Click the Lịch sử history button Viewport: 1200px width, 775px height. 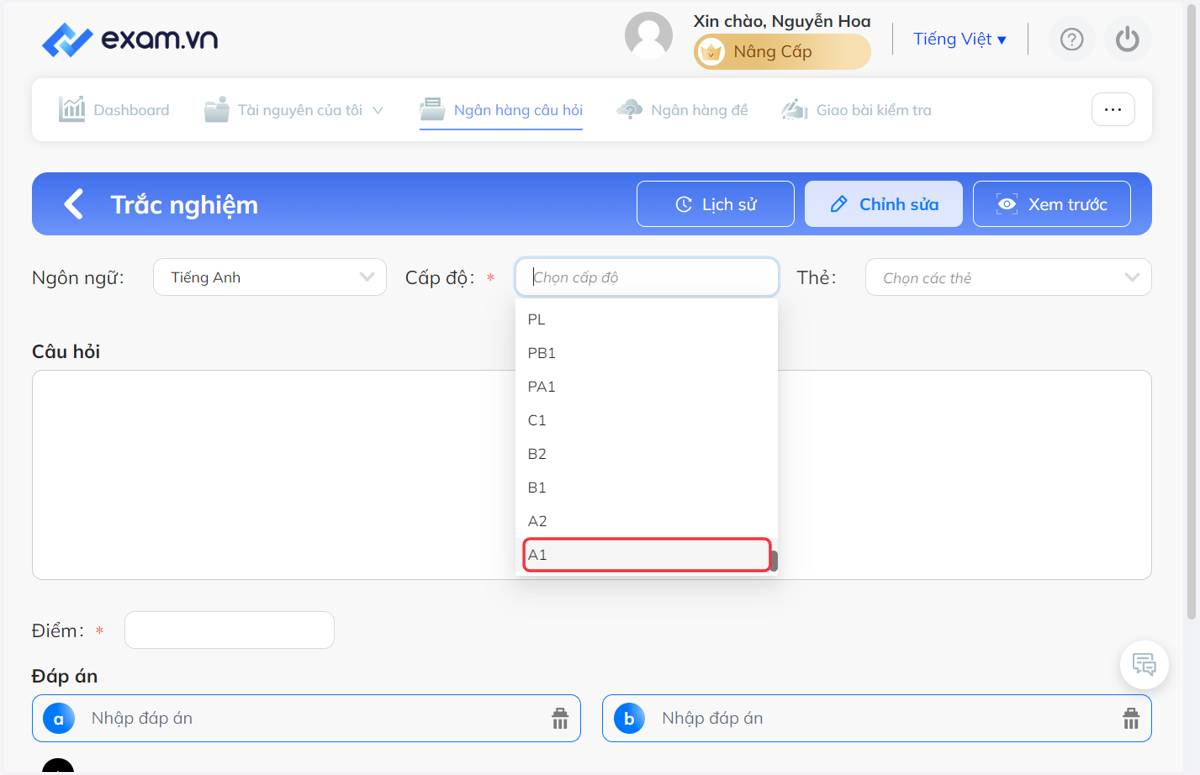(716, 204)
